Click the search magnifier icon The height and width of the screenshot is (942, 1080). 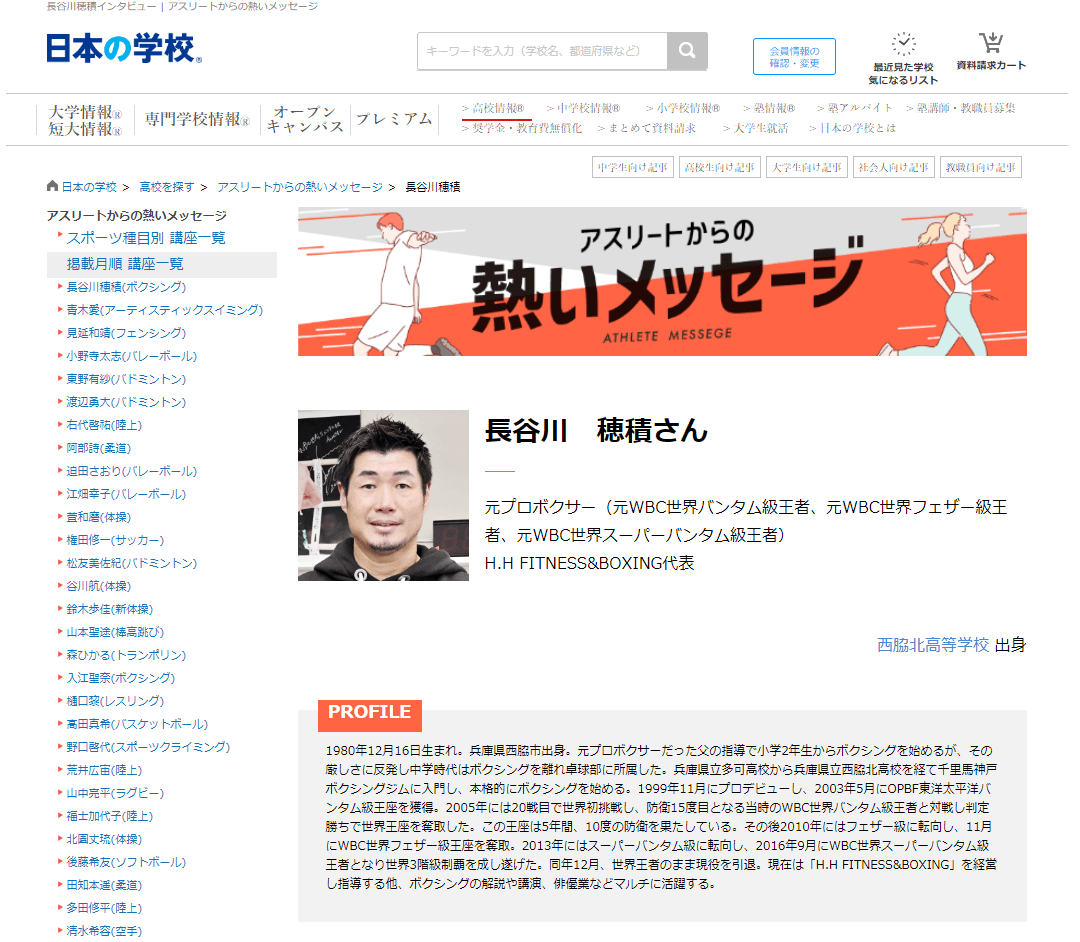tap(687, 51)
